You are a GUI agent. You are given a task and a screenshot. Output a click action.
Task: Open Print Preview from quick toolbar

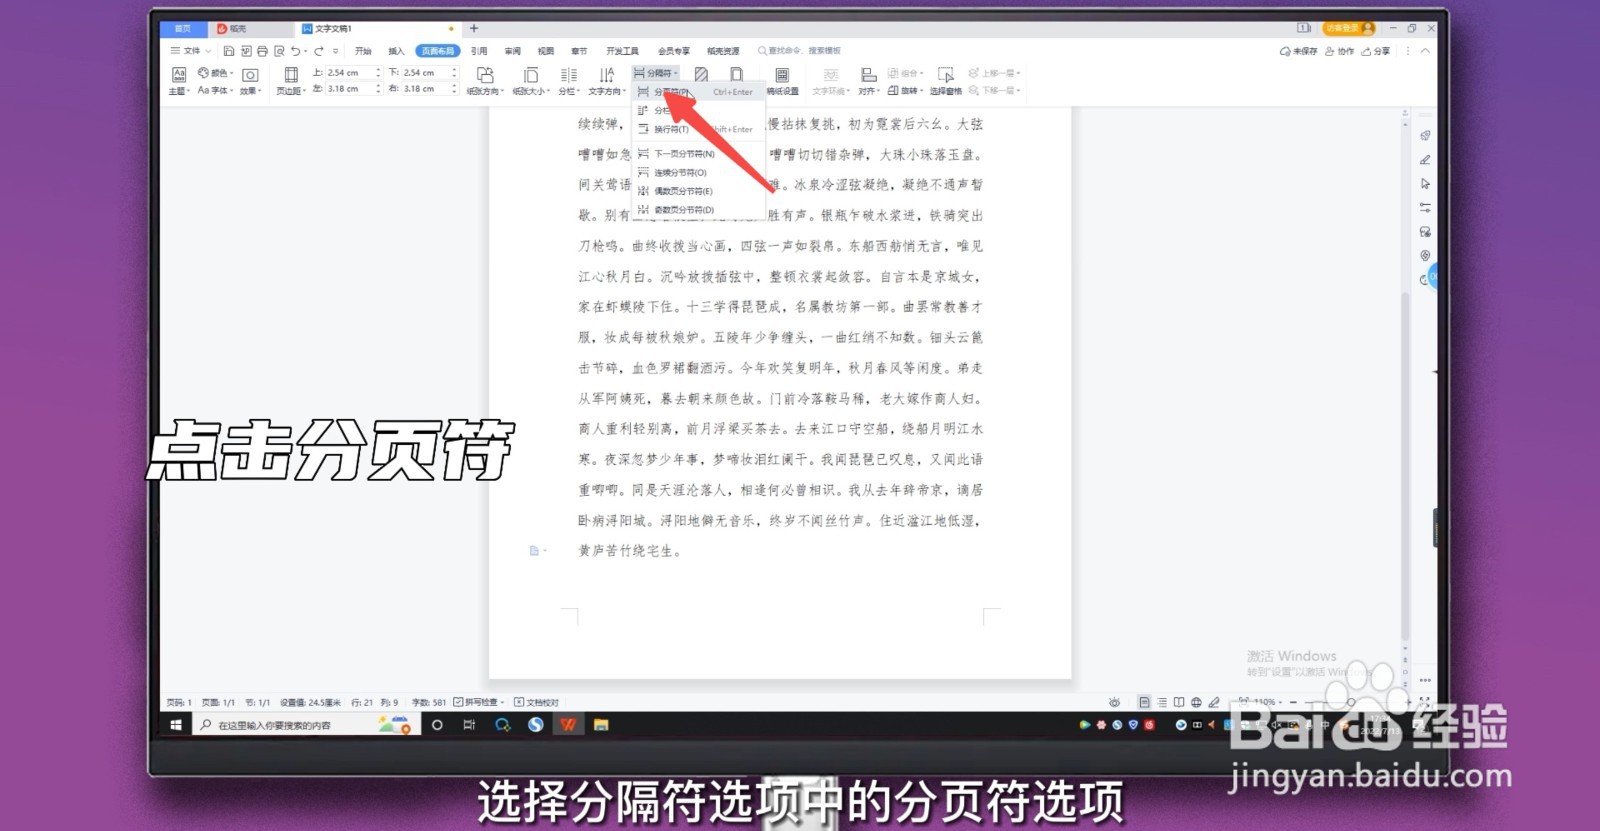(279, 51)
